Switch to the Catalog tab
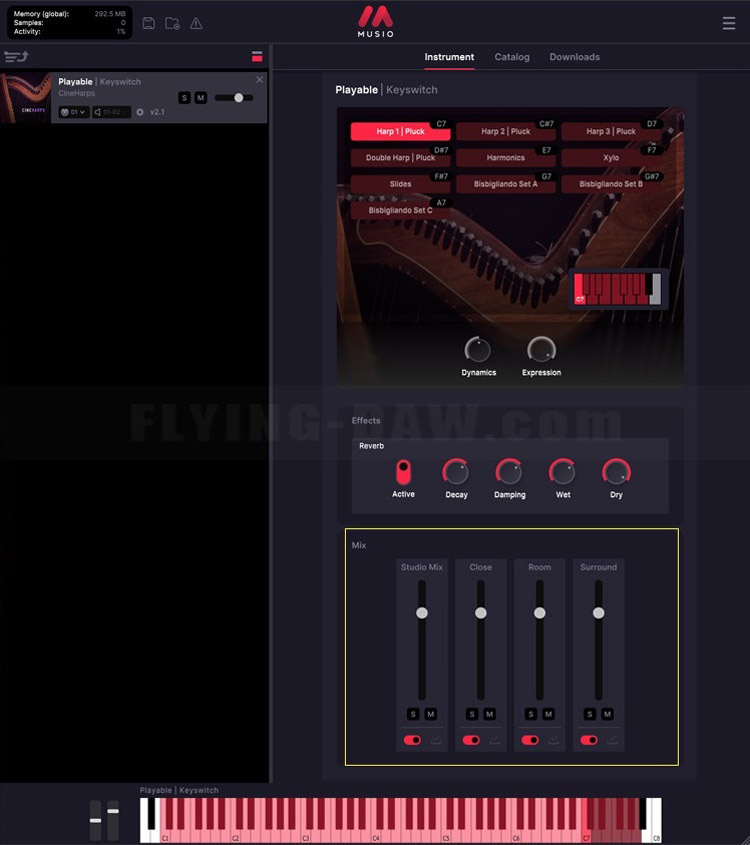The image size is (750, 845). tap(512, 57)
